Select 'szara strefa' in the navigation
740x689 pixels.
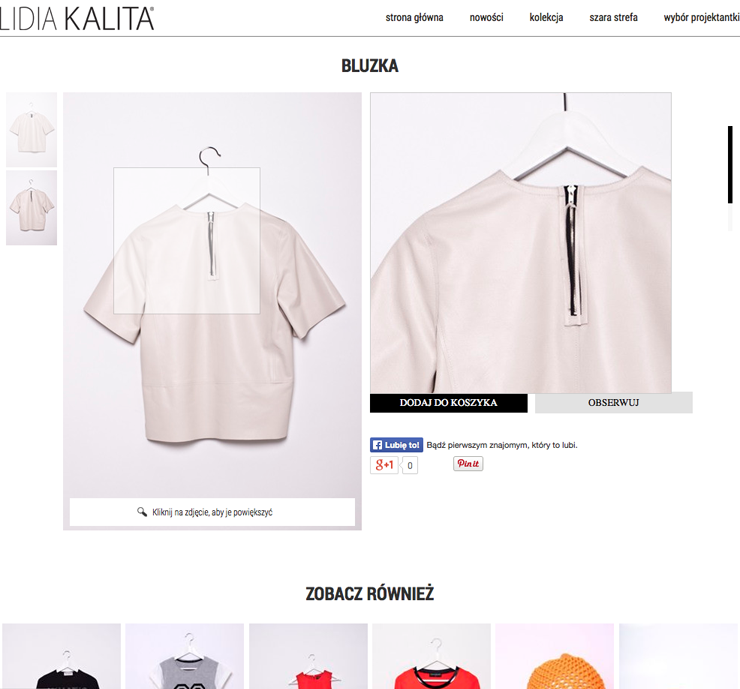(614, 17)
